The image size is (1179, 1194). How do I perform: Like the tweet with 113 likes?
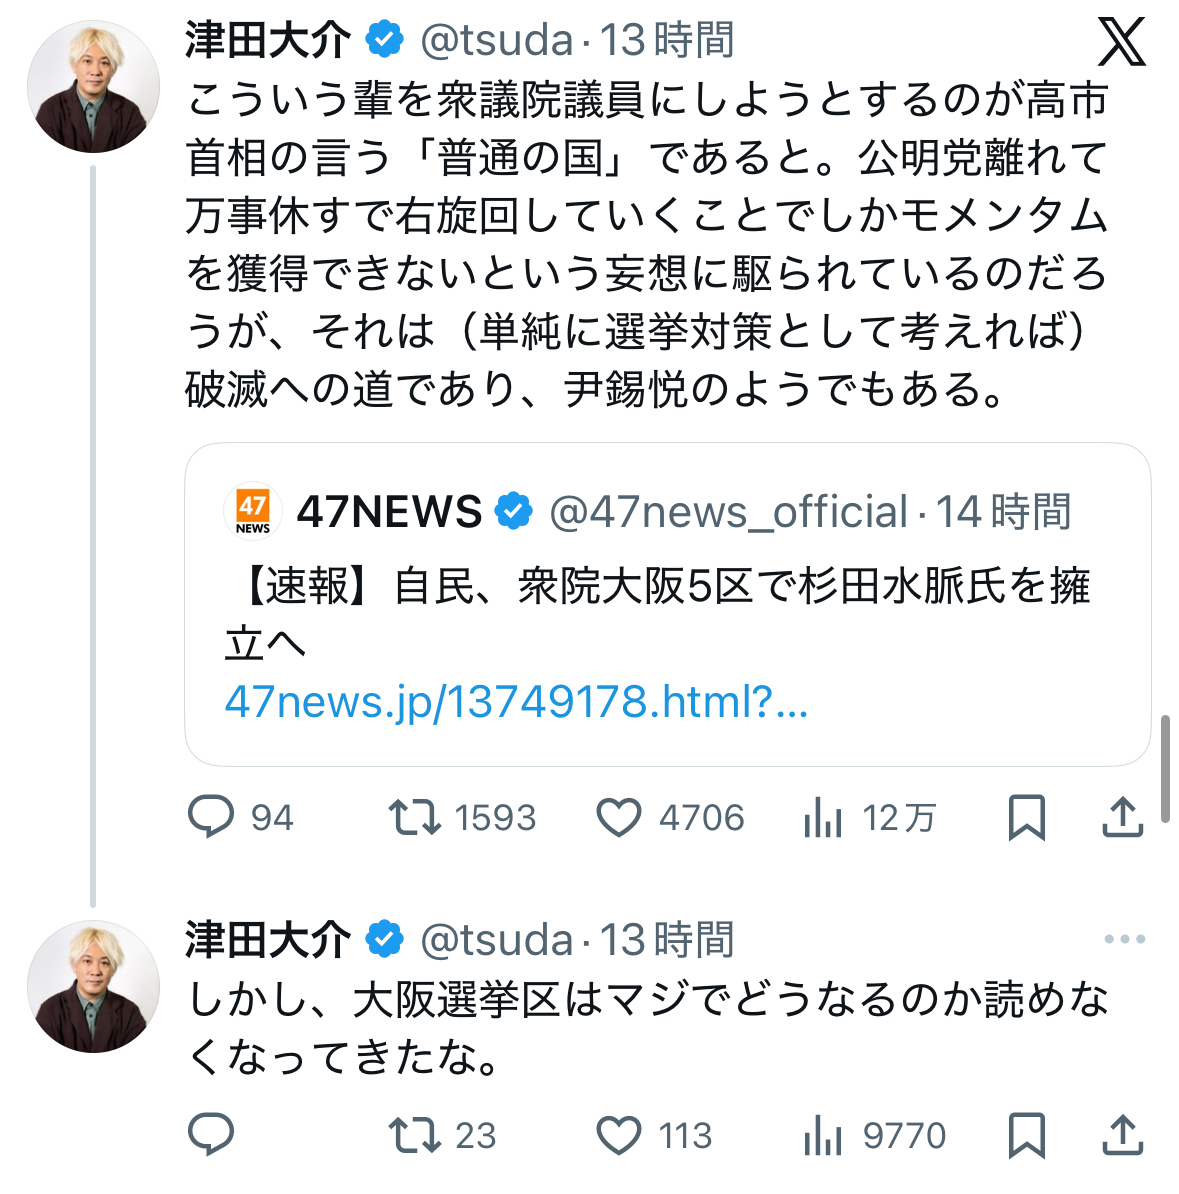[619, 1135]
